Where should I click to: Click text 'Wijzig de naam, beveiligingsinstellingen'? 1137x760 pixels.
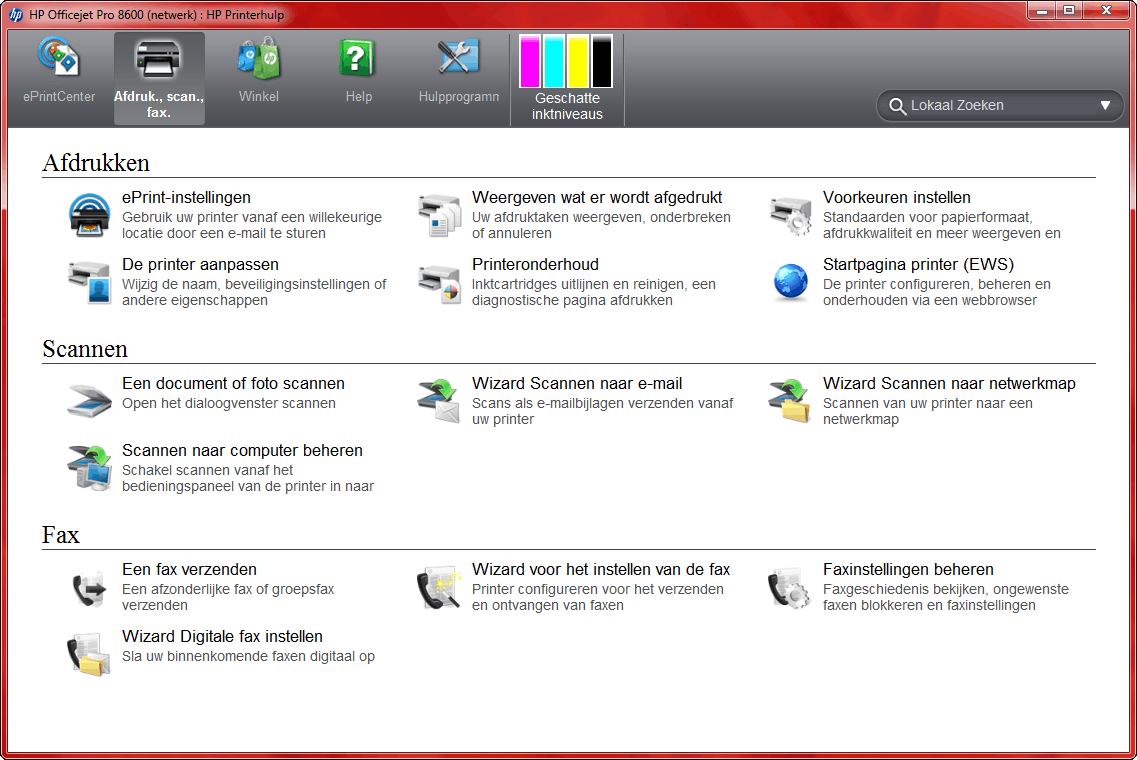tap(246, 284)
